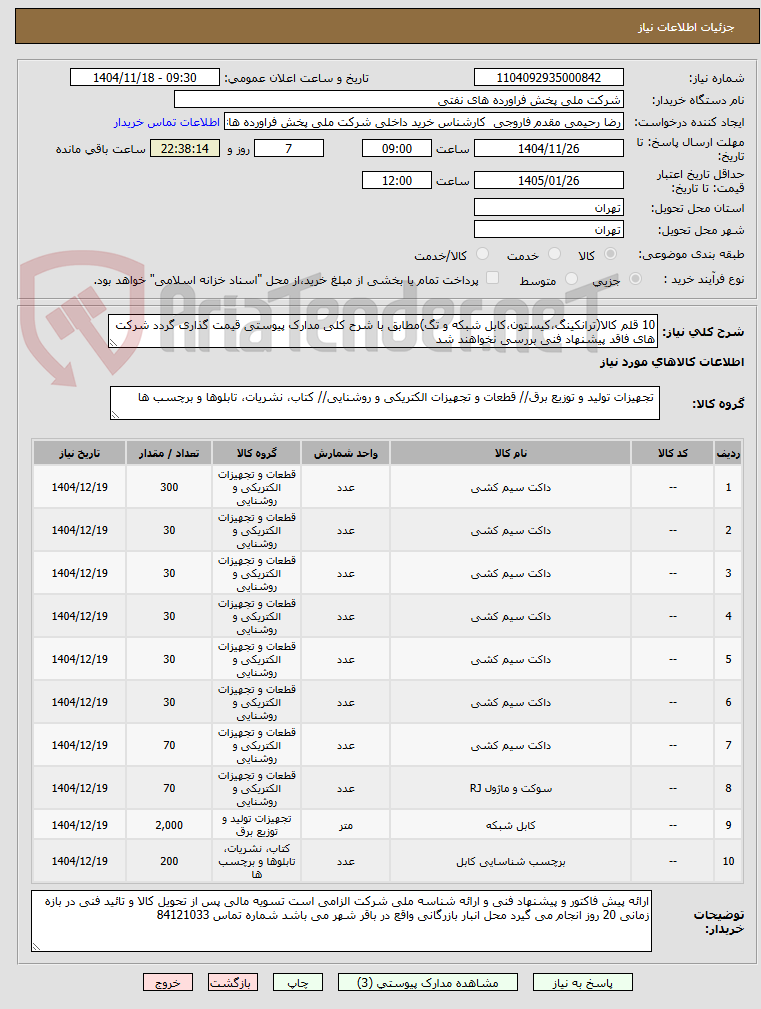Select the جزیی purchase type radio
The width and height of the screenshot is (761, 1009).
click(x=636, y=279)
